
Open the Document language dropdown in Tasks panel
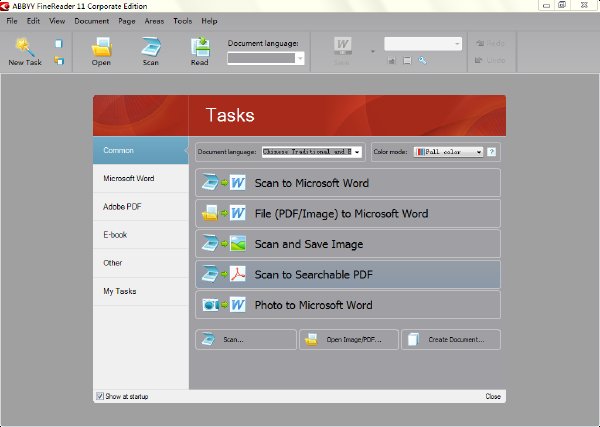(x=312, y=152)
